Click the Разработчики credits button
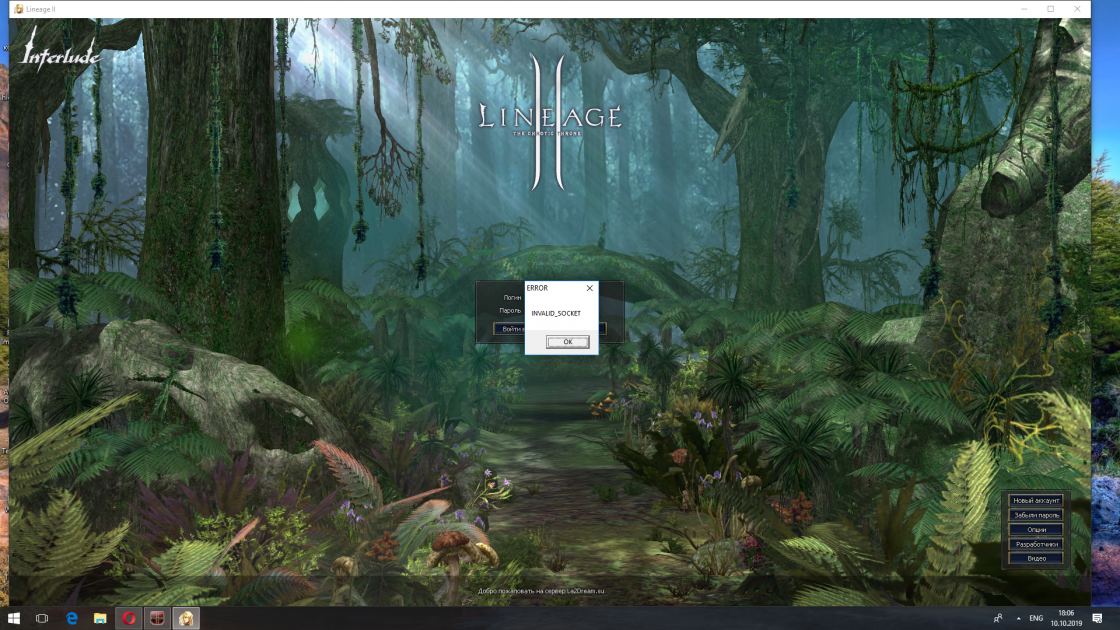 click(1036, 544)
